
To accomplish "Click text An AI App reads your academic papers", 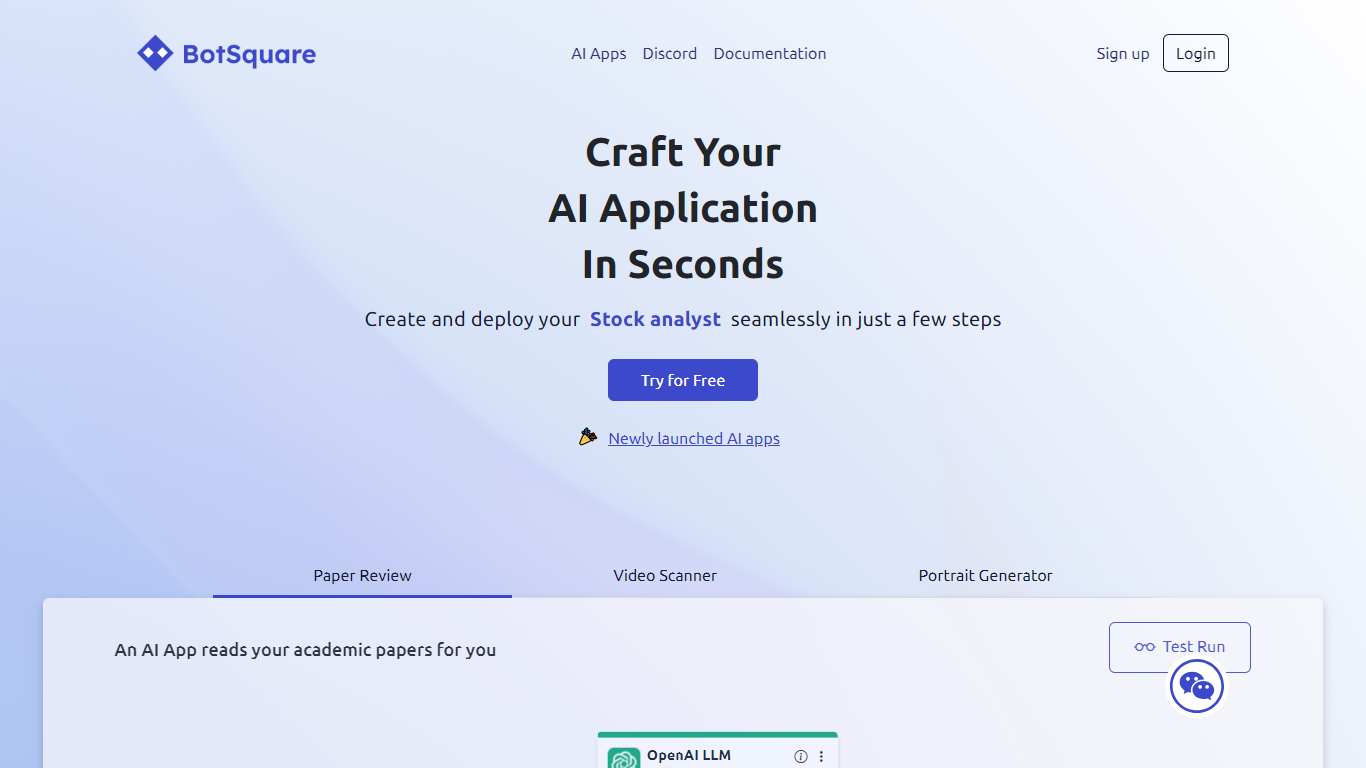I will 305,650.
